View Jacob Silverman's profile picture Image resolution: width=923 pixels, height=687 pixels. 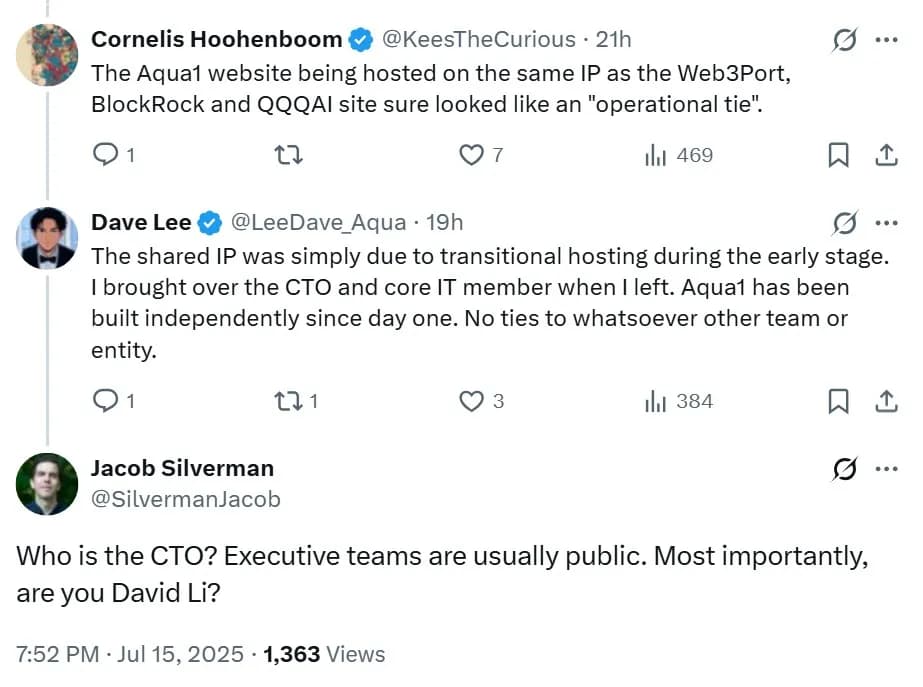pos(47,484)
